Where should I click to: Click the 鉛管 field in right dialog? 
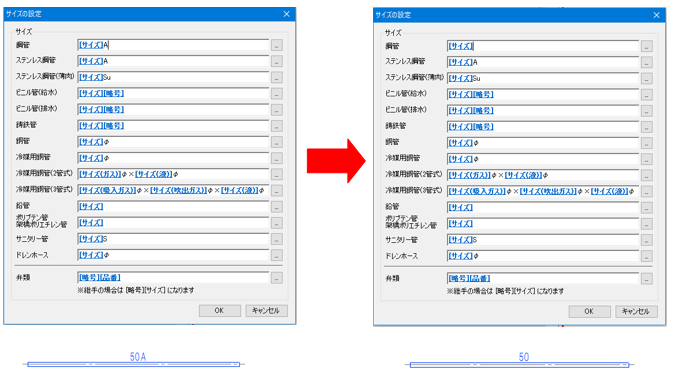click(x=543, y=208)
